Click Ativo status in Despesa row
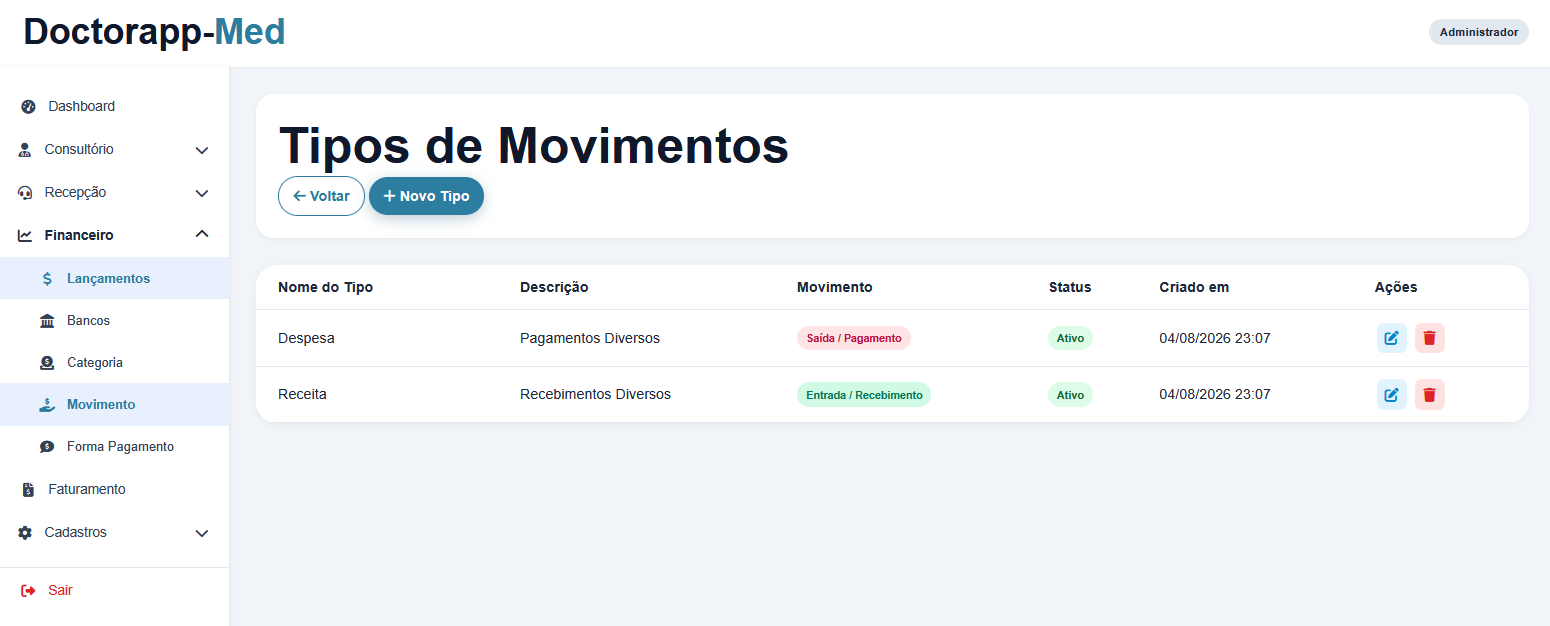 coord(1070,338)
